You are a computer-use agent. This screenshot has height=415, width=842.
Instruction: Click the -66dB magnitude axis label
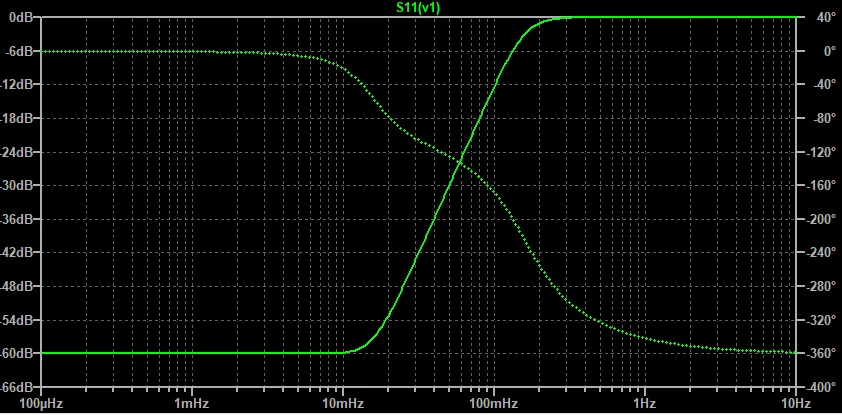[17, 387]
